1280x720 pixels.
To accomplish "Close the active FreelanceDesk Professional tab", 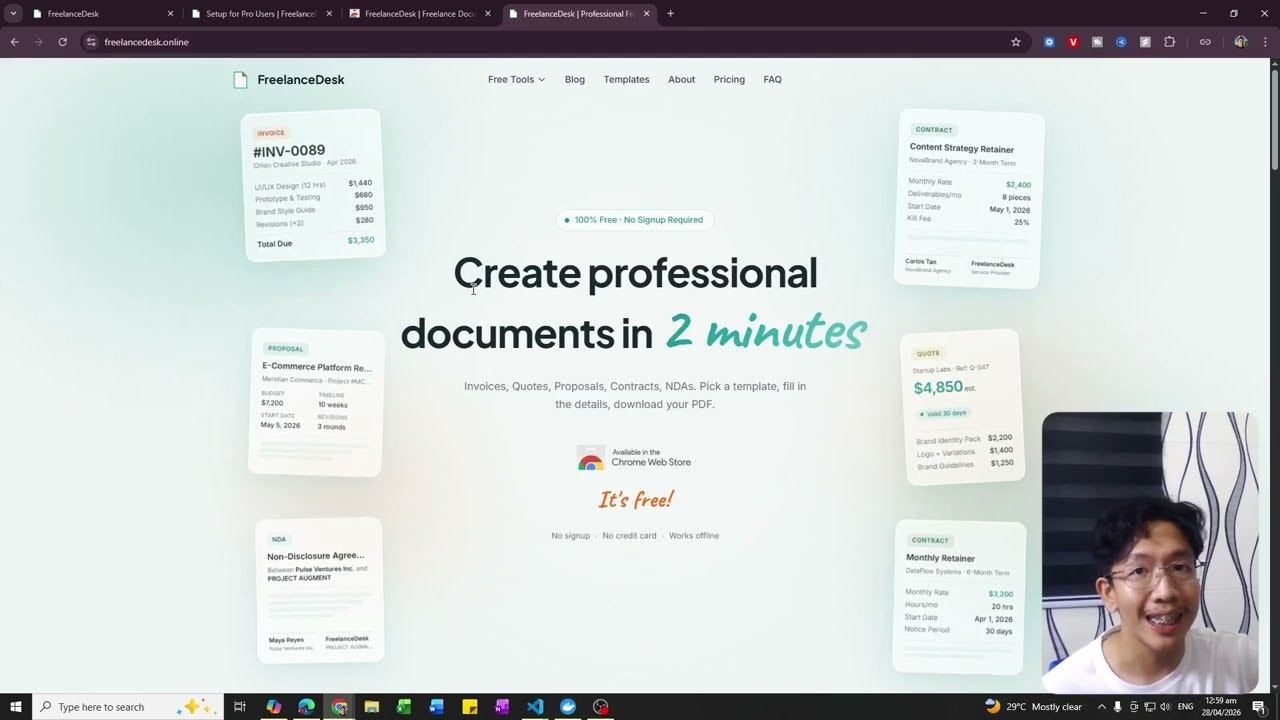I will pos(646,14).
